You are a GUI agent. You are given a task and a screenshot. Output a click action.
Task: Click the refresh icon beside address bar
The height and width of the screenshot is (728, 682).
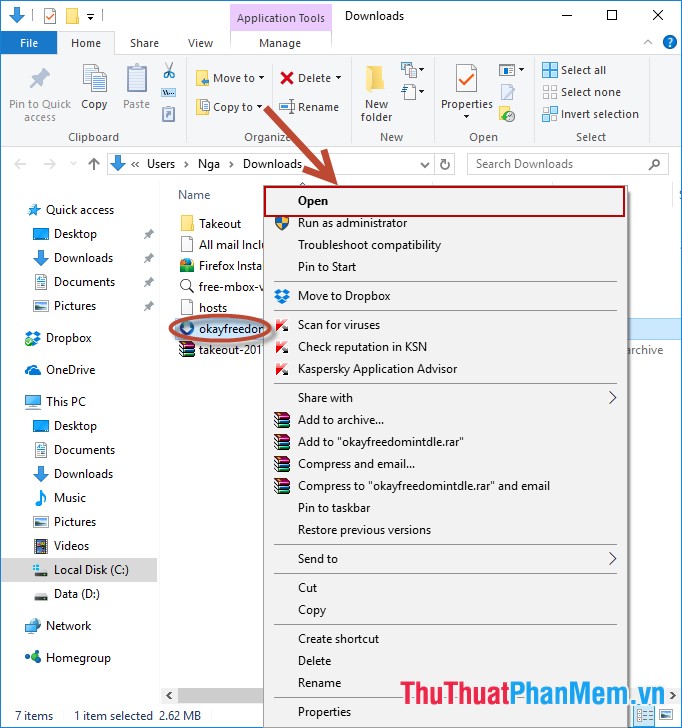pos(446,164)
